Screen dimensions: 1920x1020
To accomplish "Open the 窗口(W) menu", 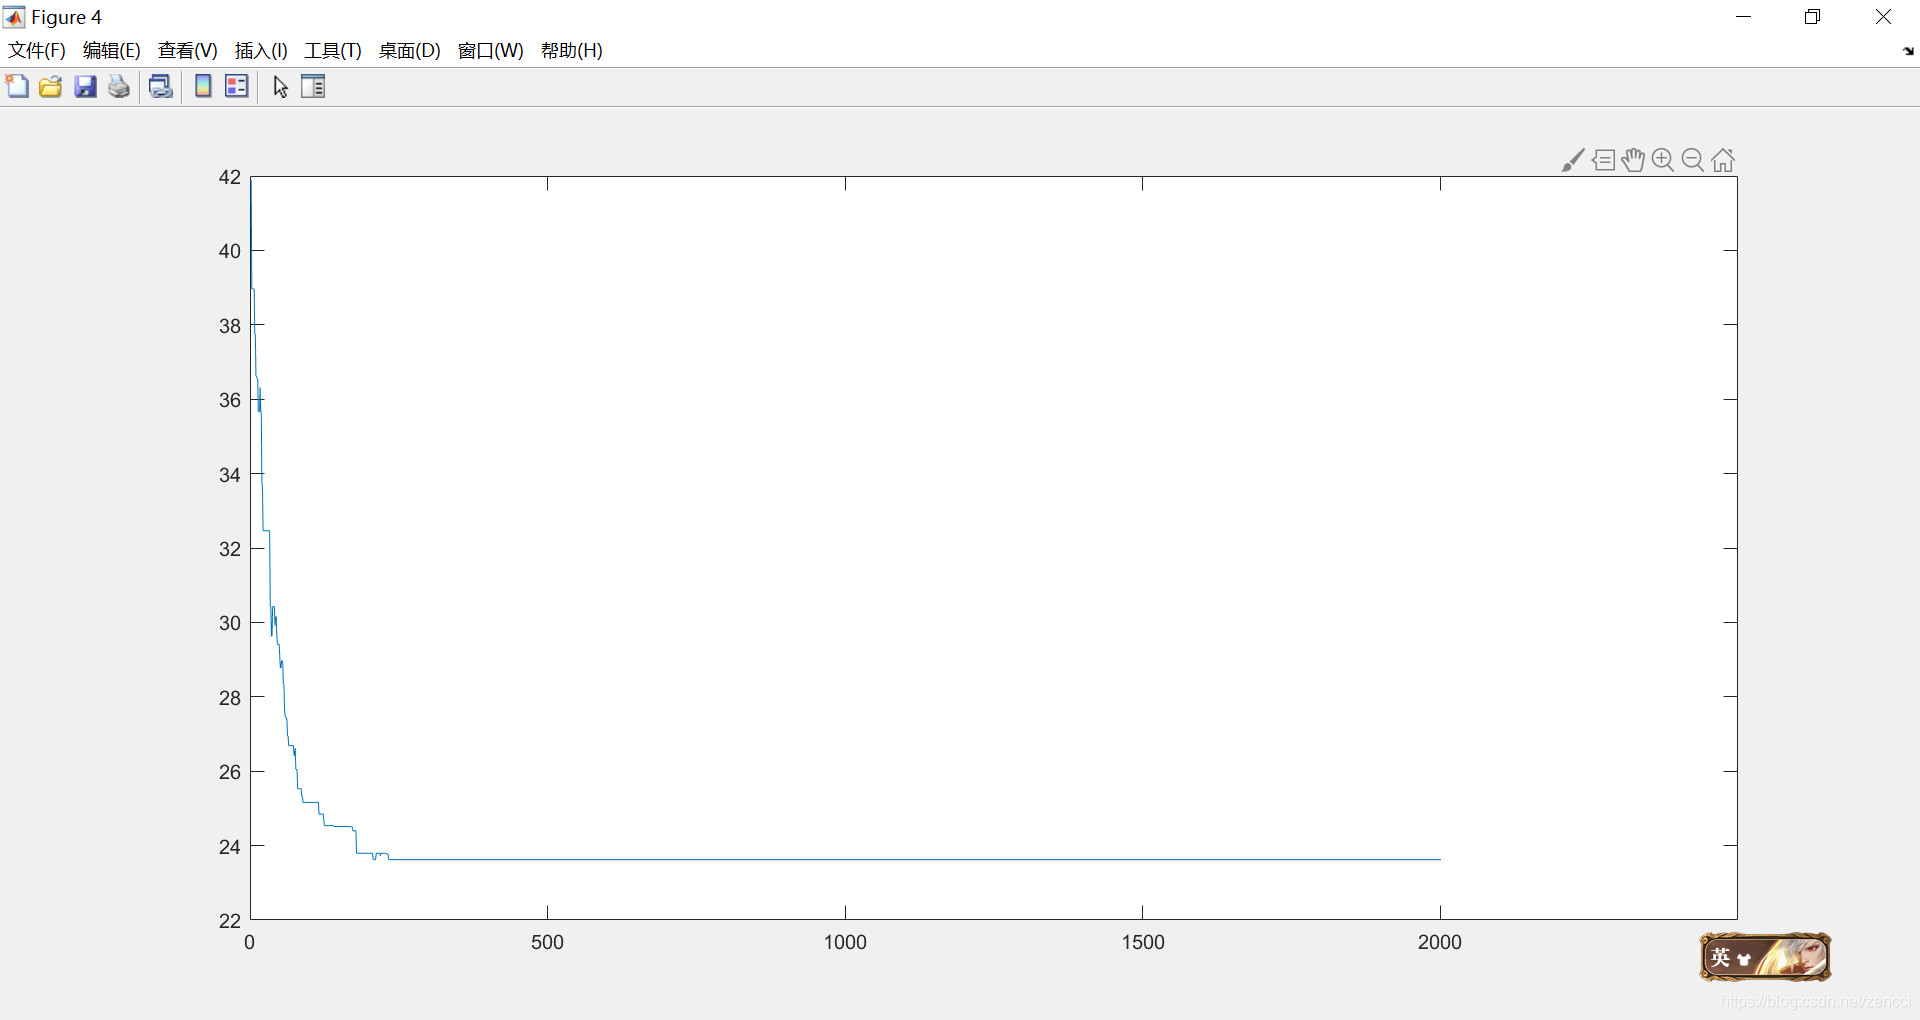I will [x=490, y=51].
